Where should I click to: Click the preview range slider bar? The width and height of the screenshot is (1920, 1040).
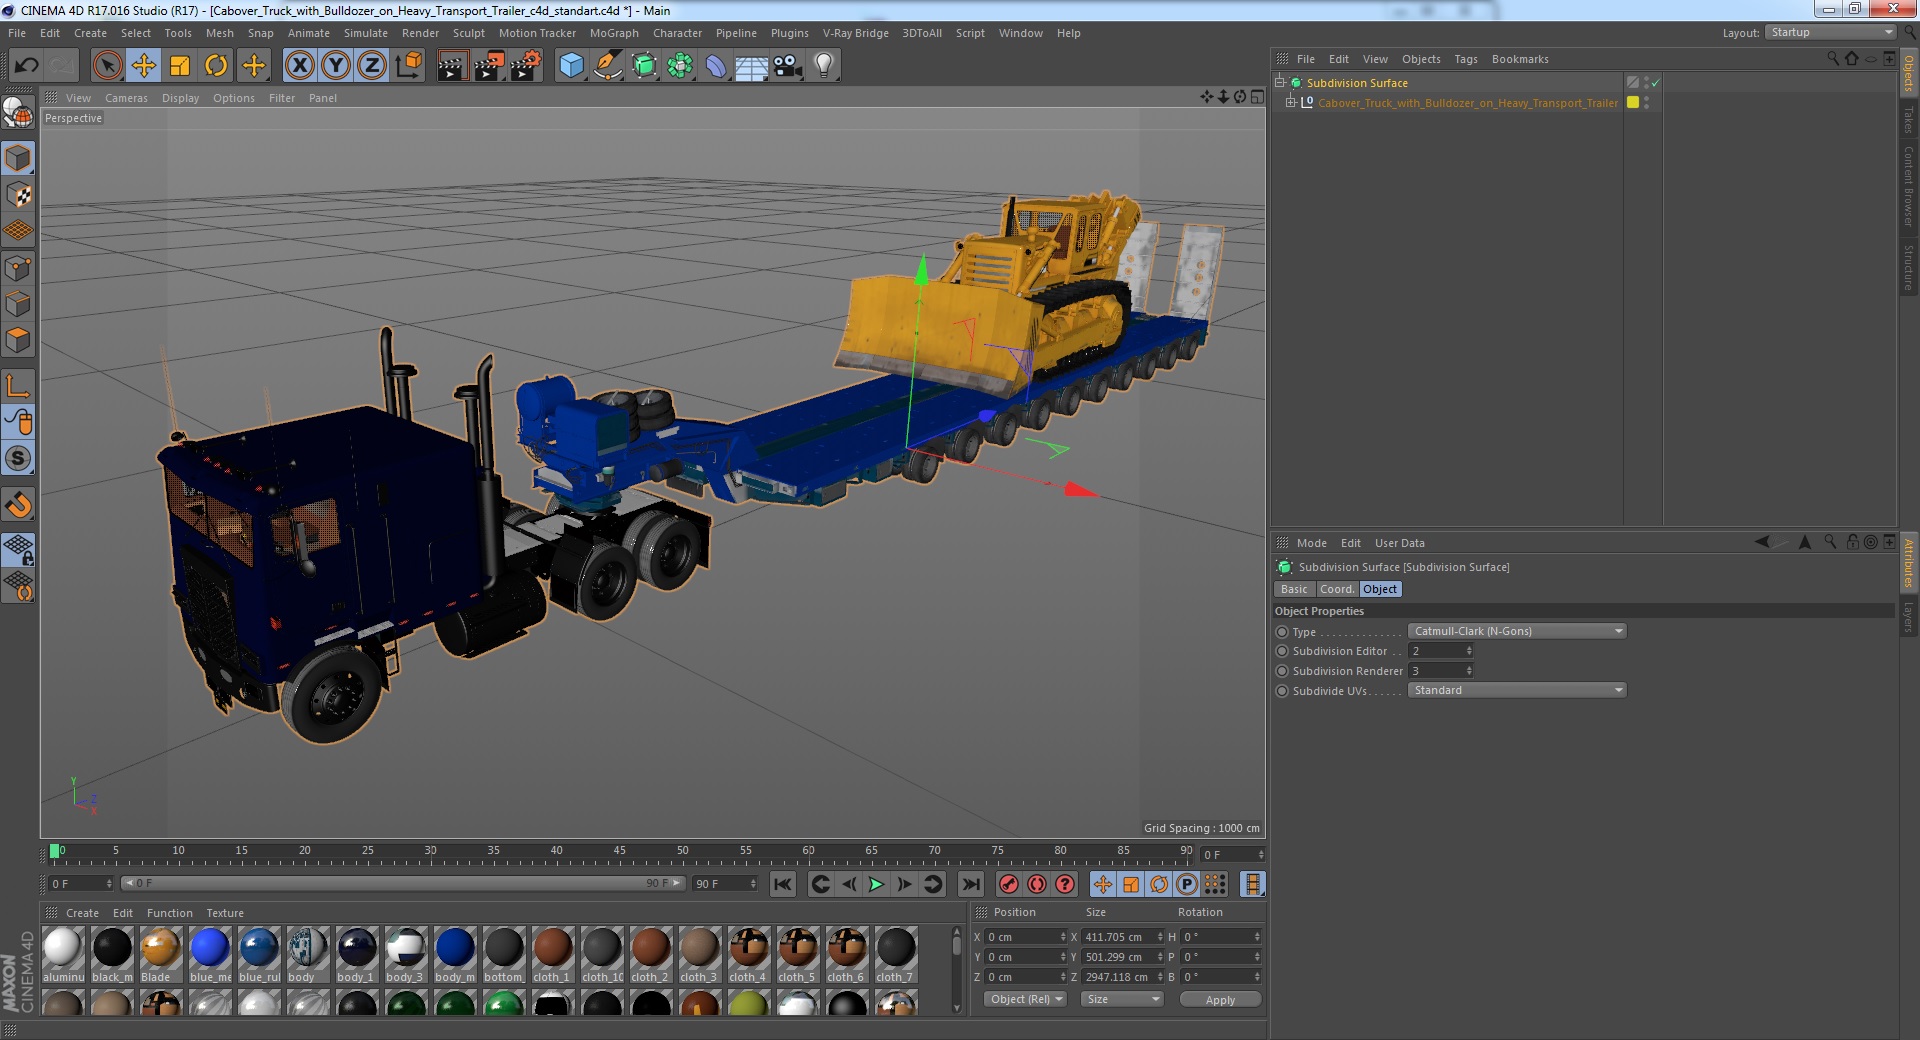click(403, 883)
